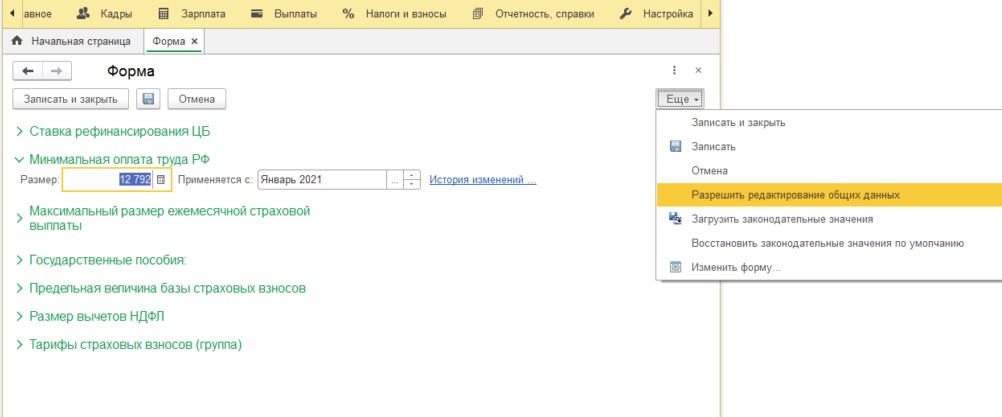
Task: Click the back arrow navigation button
Action: 28,71
